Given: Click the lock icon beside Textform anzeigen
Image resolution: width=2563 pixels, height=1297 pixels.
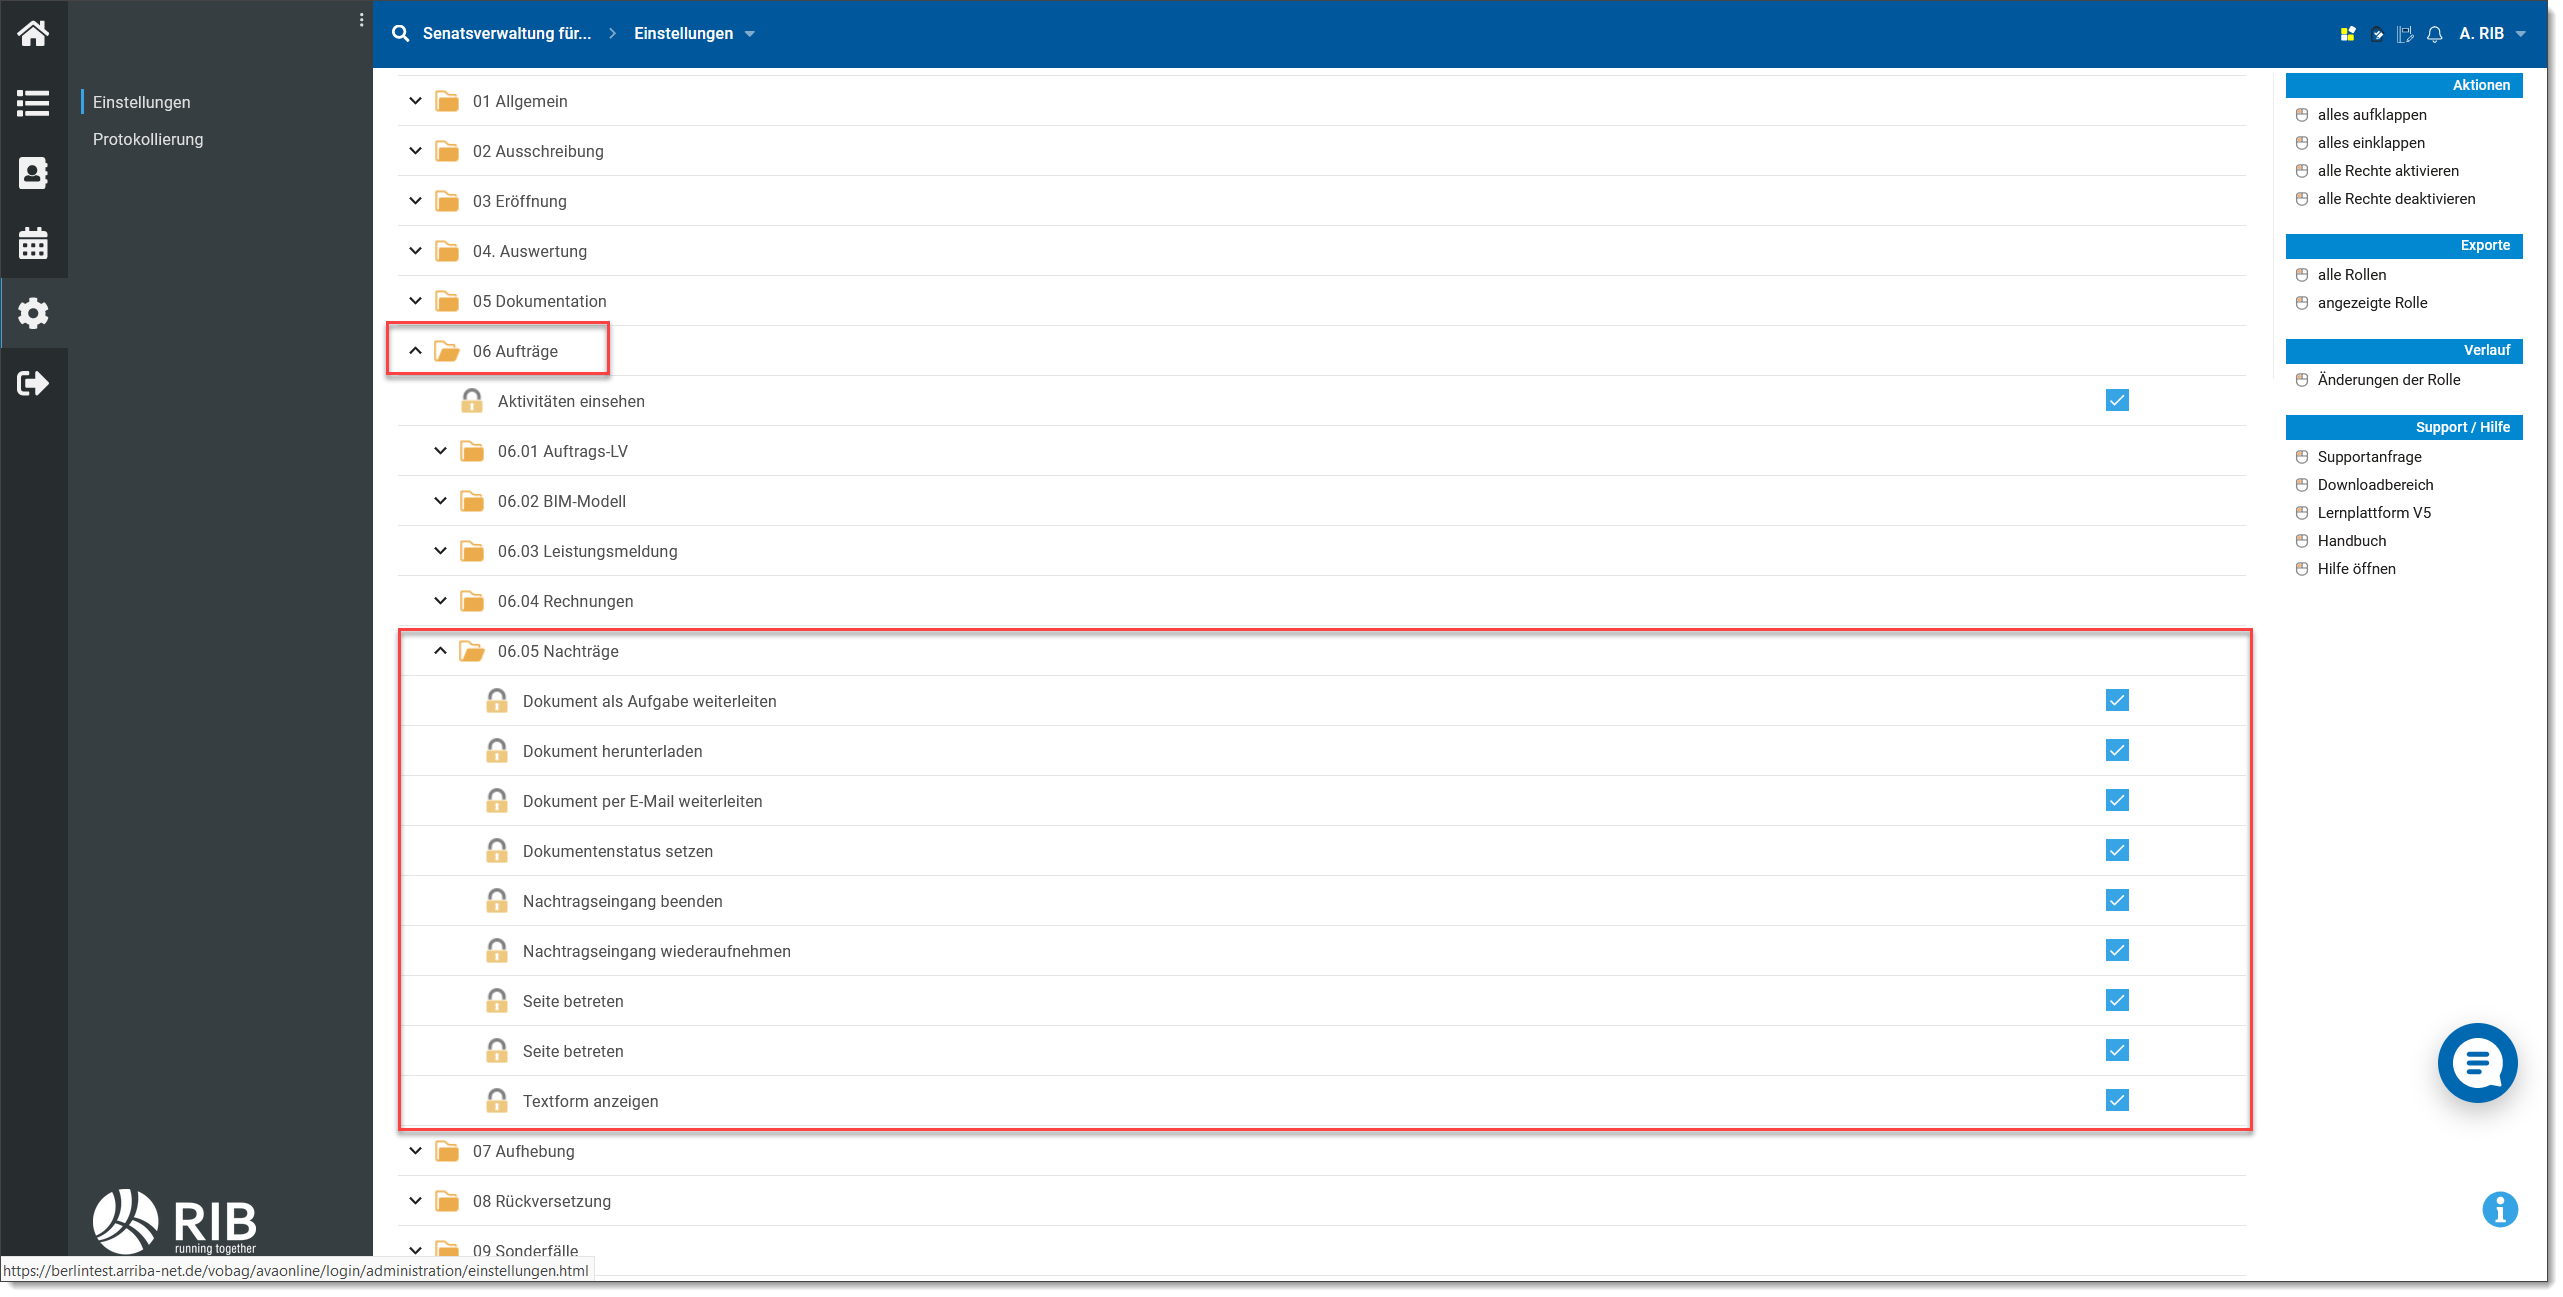Looking at the screenshot, I should click(497, 1101).
